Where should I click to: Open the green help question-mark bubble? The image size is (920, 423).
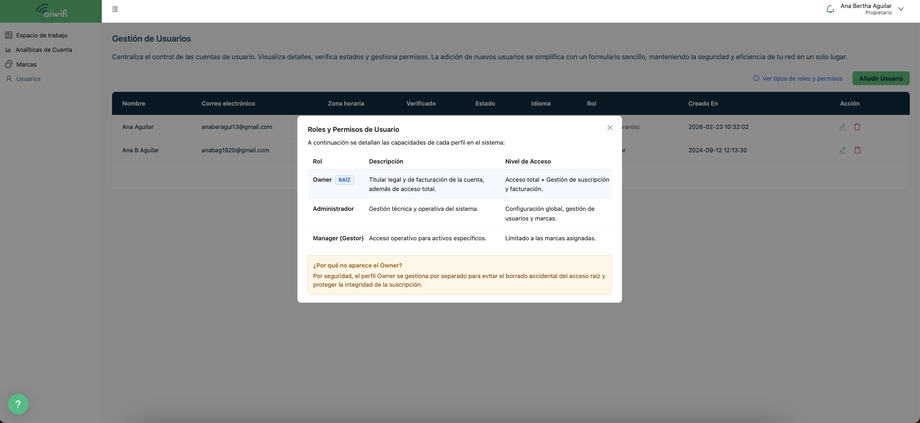(x=18, y=404)
